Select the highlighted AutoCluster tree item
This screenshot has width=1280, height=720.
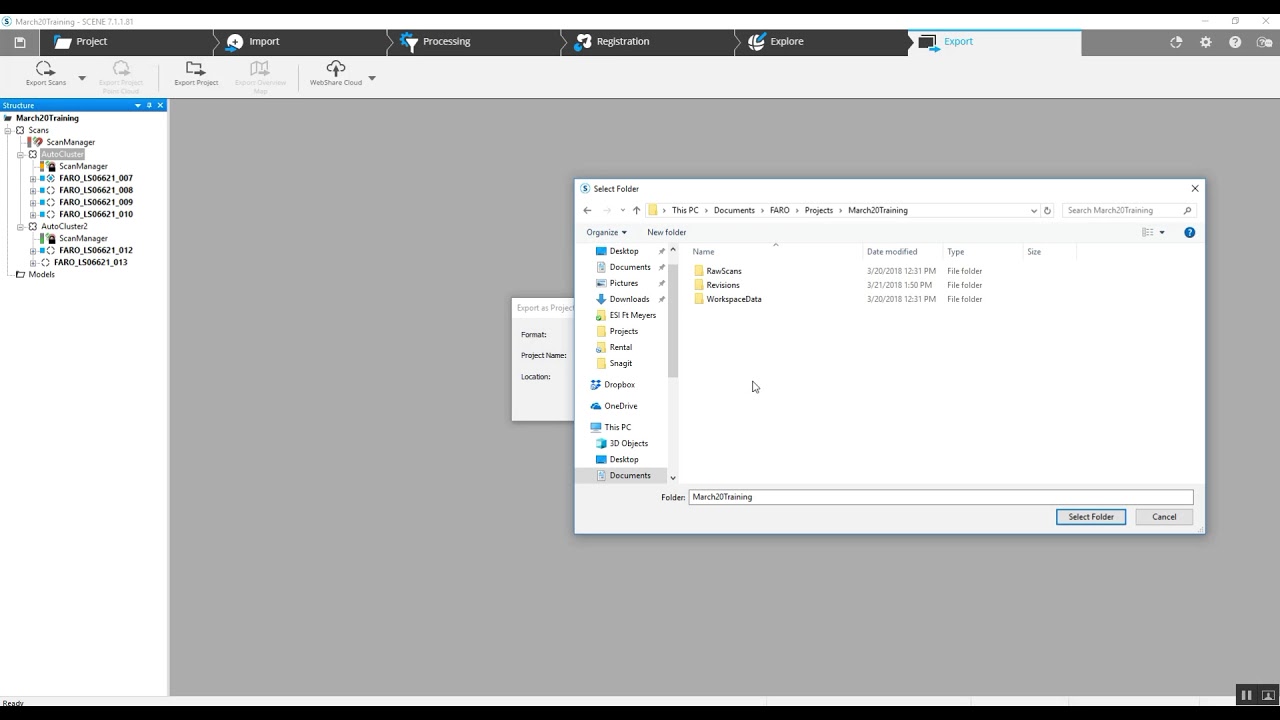pyautogui.click(x=62, y=154)
